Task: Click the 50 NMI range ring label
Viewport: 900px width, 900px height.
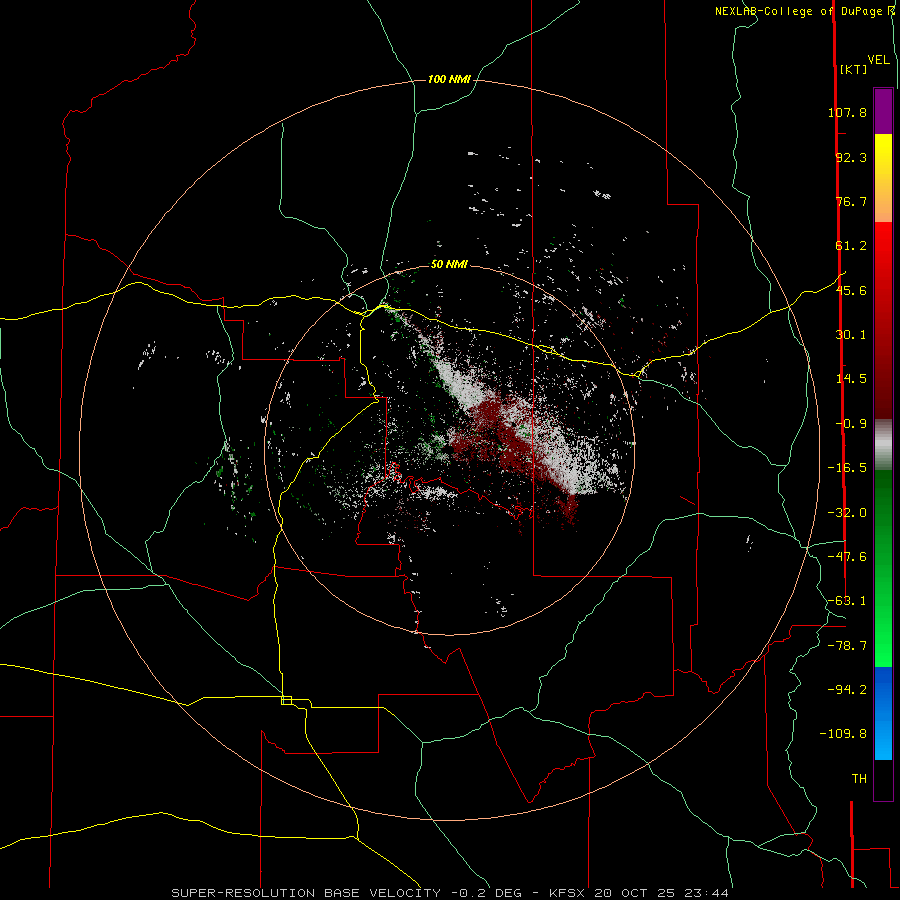Action: 449,264
